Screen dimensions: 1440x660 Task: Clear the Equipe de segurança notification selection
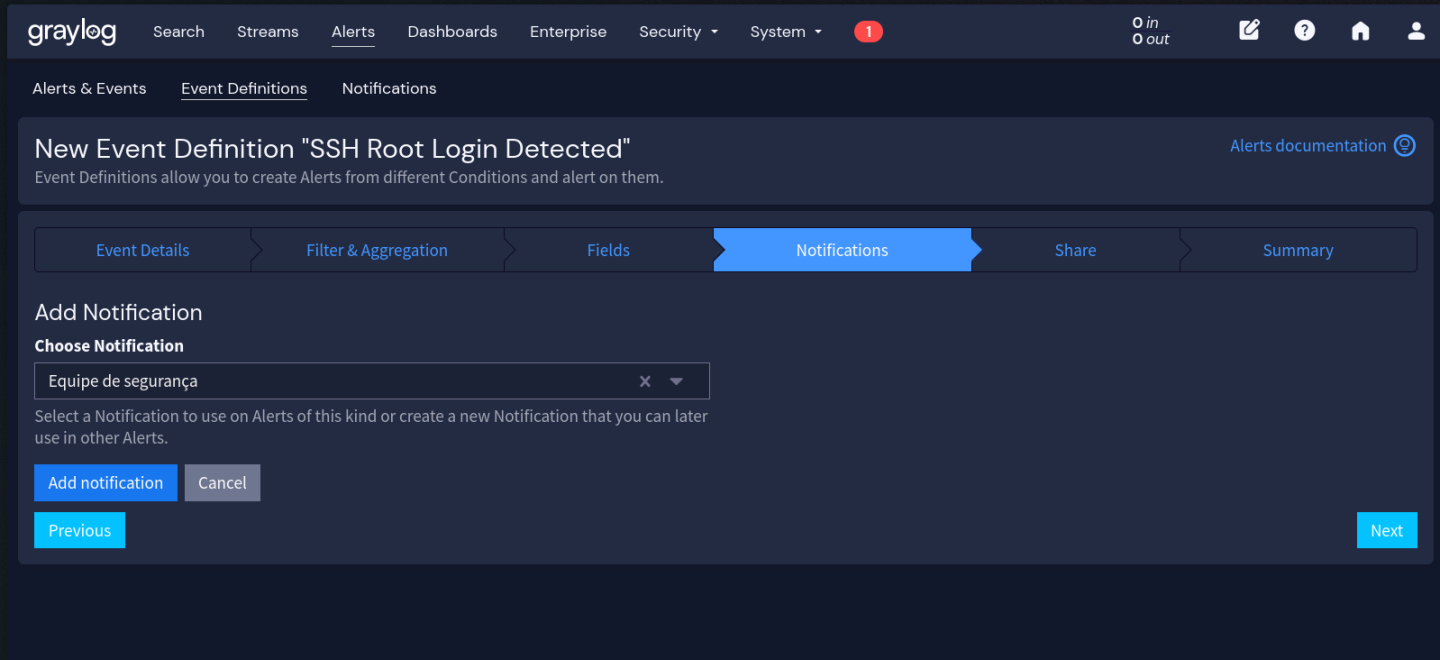click(645, 381)
